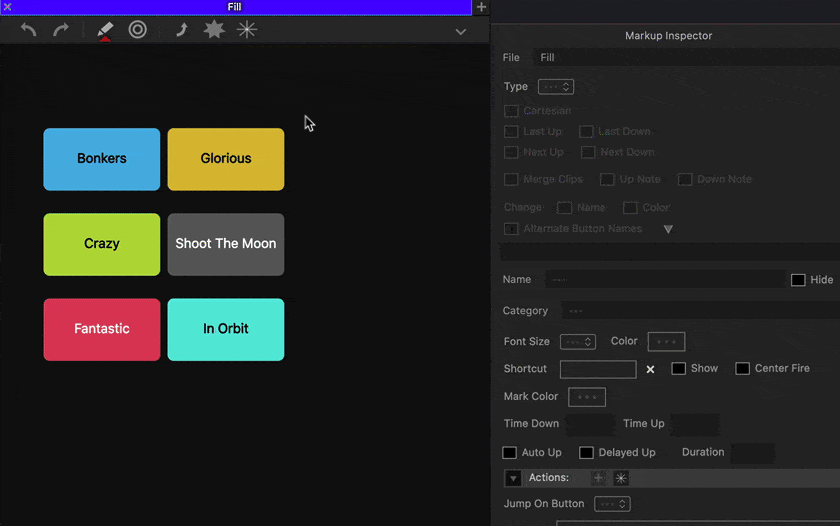840x526 pixels.
Task: Toggle the Last Down checkbox
Action: [x=587, y=132]
